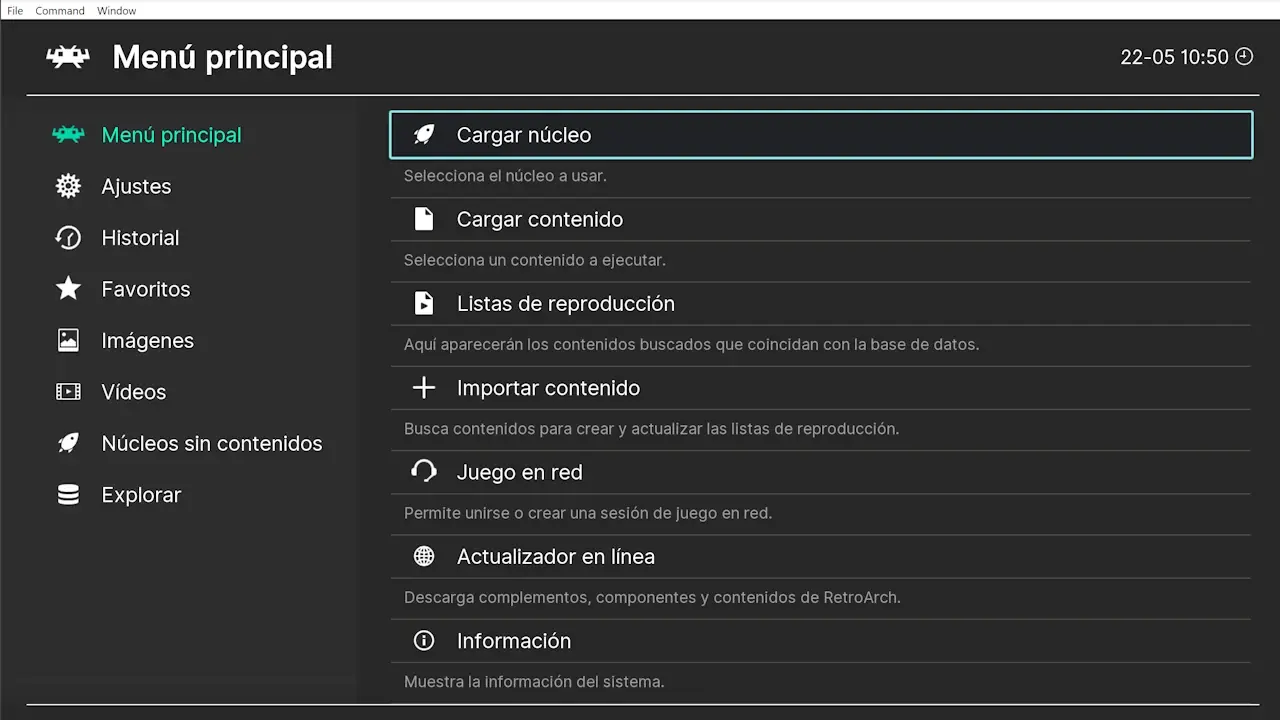Click the star icon for Favoritos
The height and width of the screenshot is (720, 1280).
point(67,289)
